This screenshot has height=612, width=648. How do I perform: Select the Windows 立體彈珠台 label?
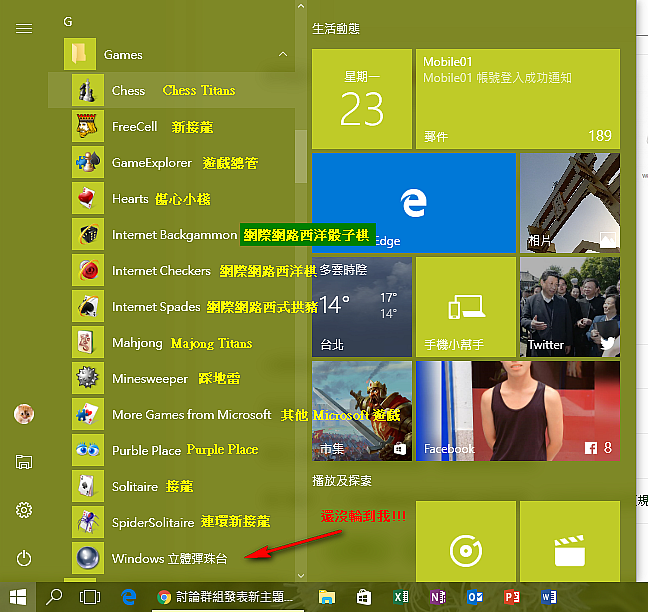(x=169, y=558)
